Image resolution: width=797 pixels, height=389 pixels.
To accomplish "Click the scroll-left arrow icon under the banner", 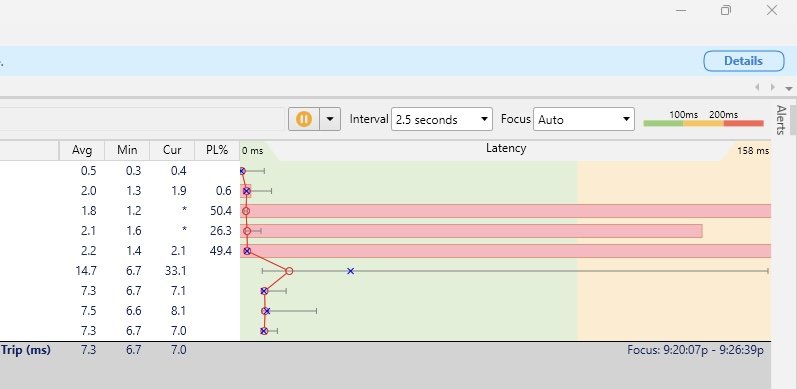I will click(x=757, y=87).
